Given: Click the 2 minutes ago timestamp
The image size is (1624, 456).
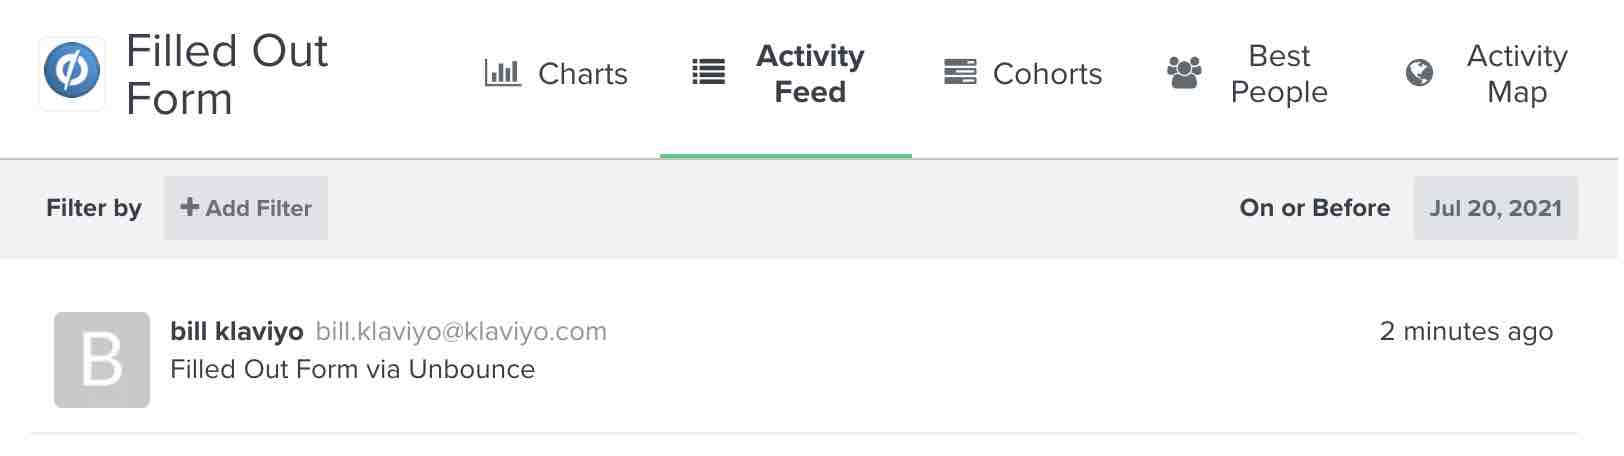Looking at the screenshot, I should 1465,332.
